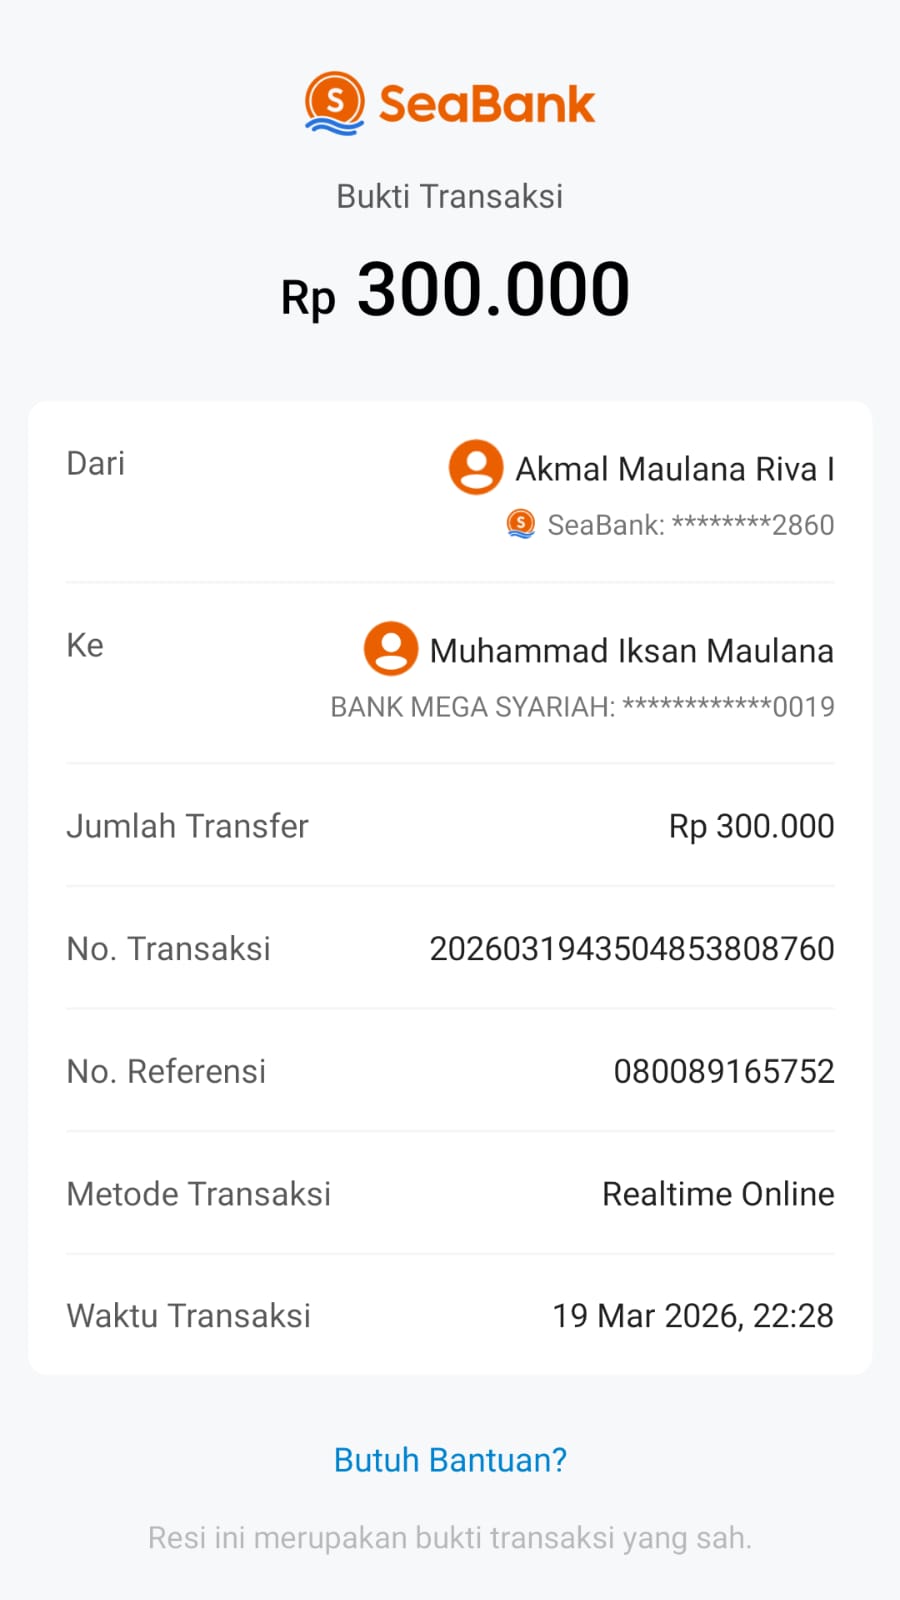Click the No. Transaksi label
The image size is (900, 1600).
(x=169, y=949)
